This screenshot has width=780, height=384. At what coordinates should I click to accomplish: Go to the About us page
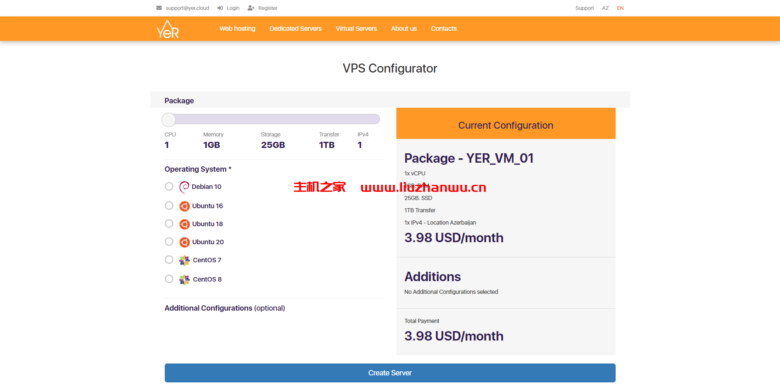[404, 29]
